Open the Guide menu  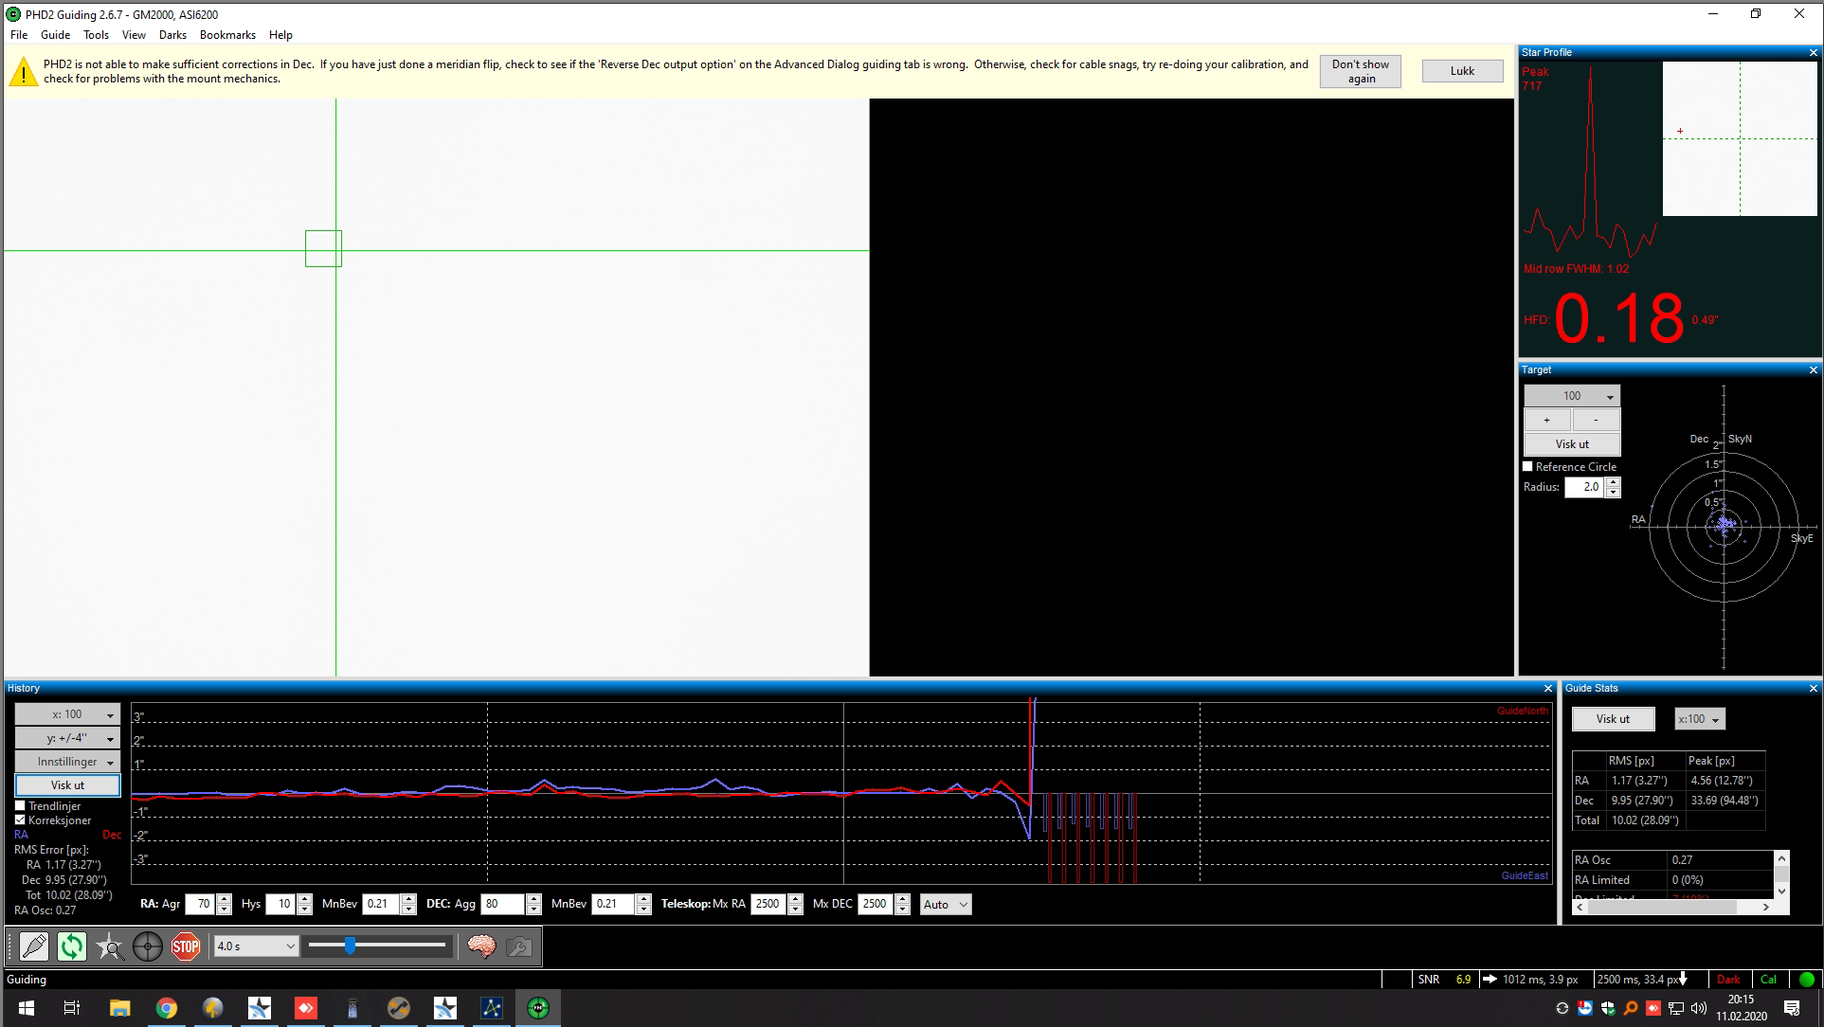click(55, 35)
